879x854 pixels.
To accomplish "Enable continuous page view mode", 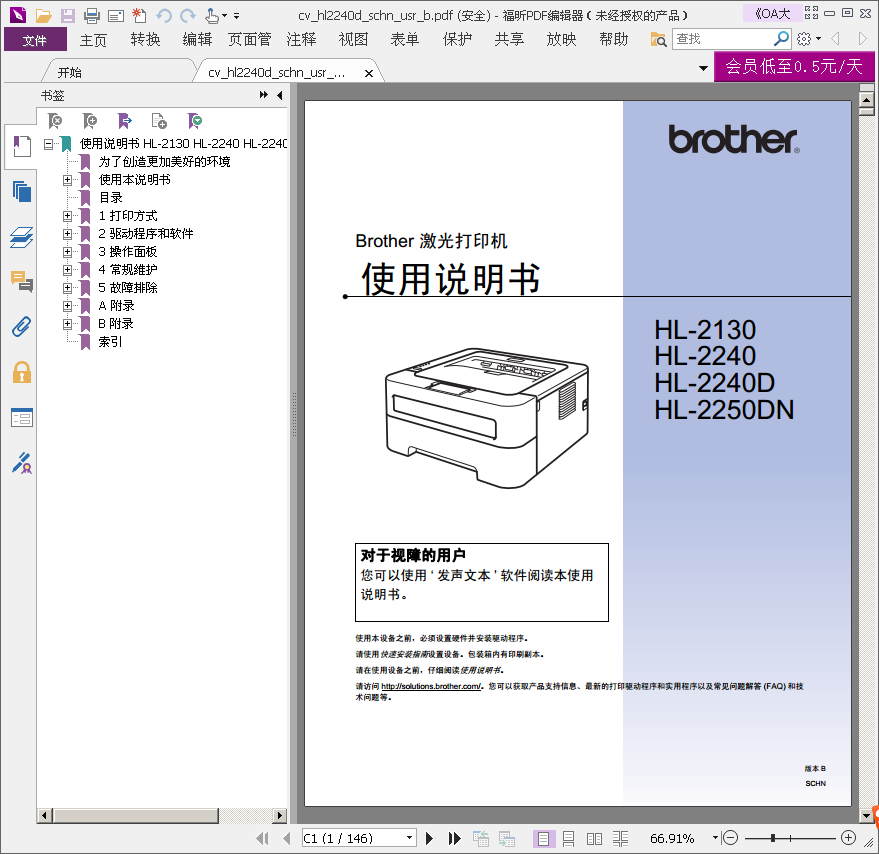I will pyautogui.click(x=568, y=838).
